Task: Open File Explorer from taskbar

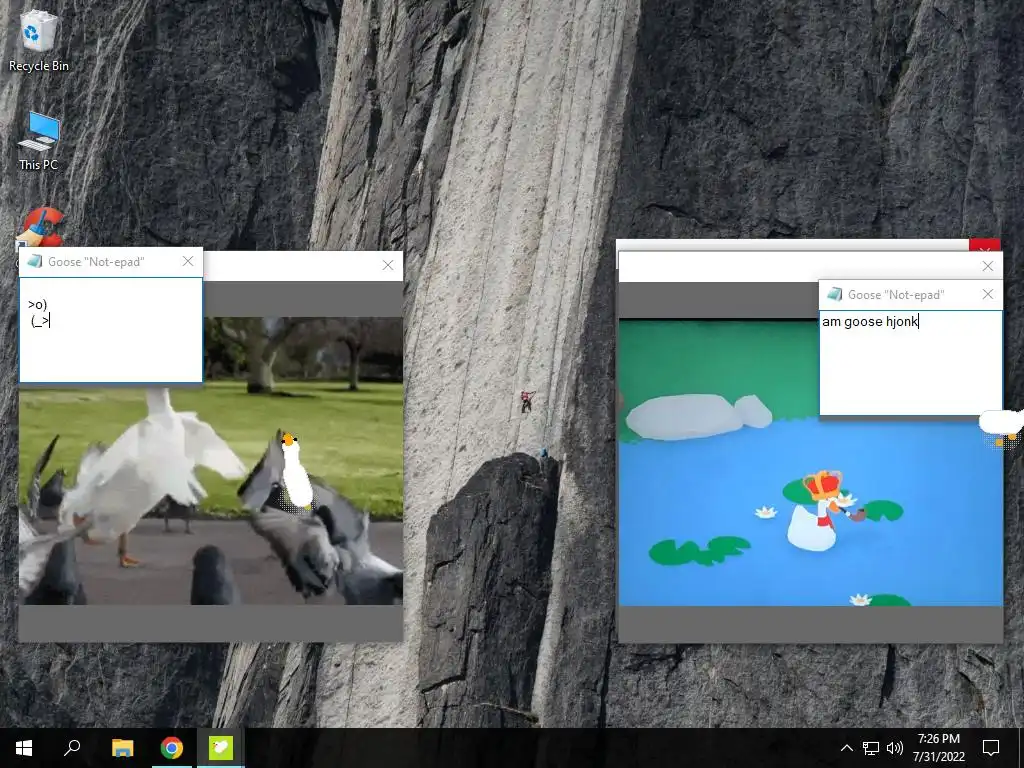Action: (122, 748)
